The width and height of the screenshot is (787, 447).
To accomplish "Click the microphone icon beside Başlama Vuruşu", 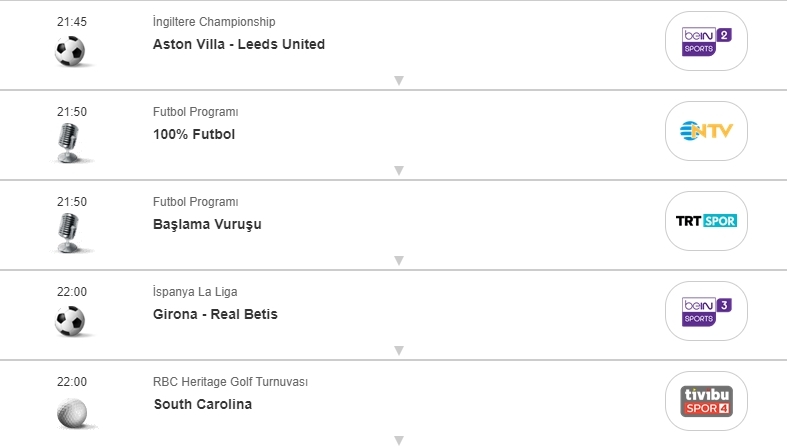I will tap(70, 232).
